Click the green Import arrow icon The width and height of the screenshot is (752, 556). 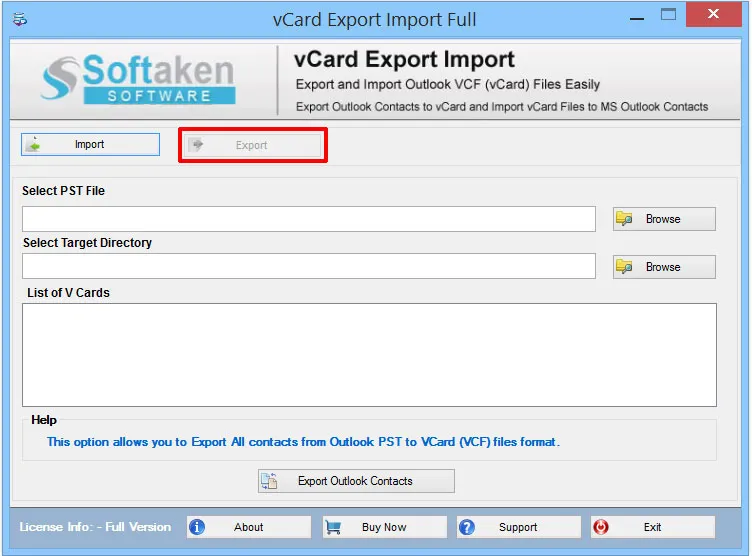[34, 144]
